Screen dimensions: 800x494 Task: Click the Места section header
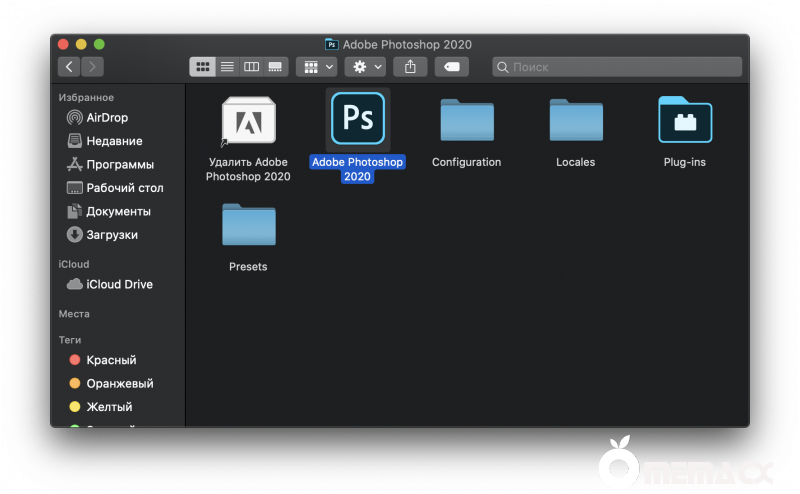click(x=74, y=314)
